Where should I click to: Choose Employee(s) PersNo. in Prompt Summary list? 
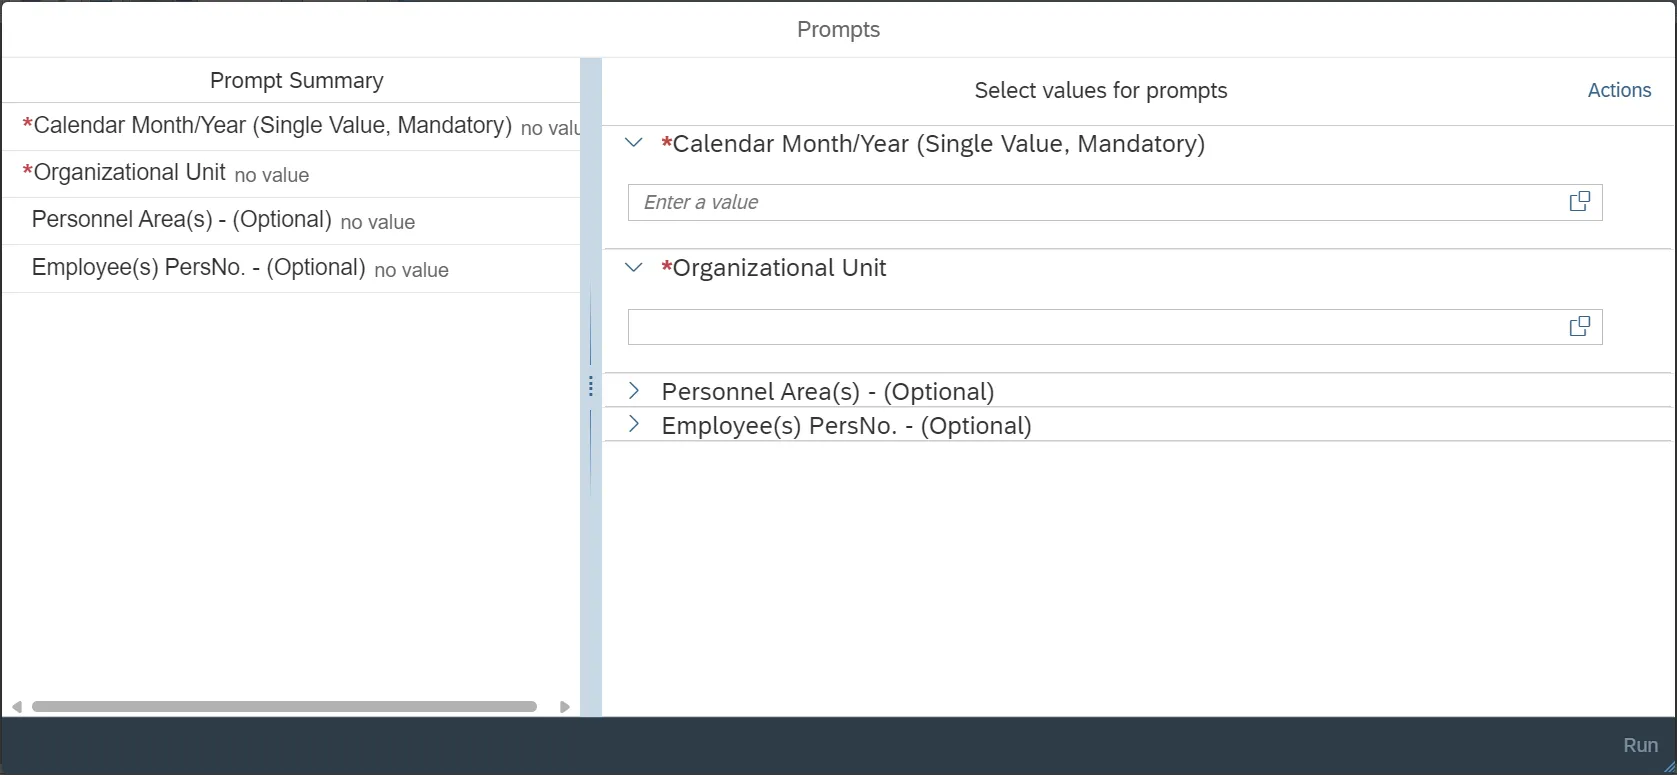pyautogui.click(x=198, y=268)
